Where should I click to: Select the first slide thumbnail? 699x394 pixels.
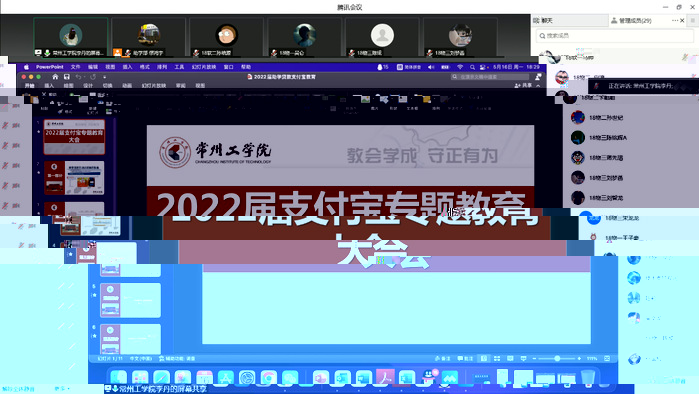tap(74, 136)
